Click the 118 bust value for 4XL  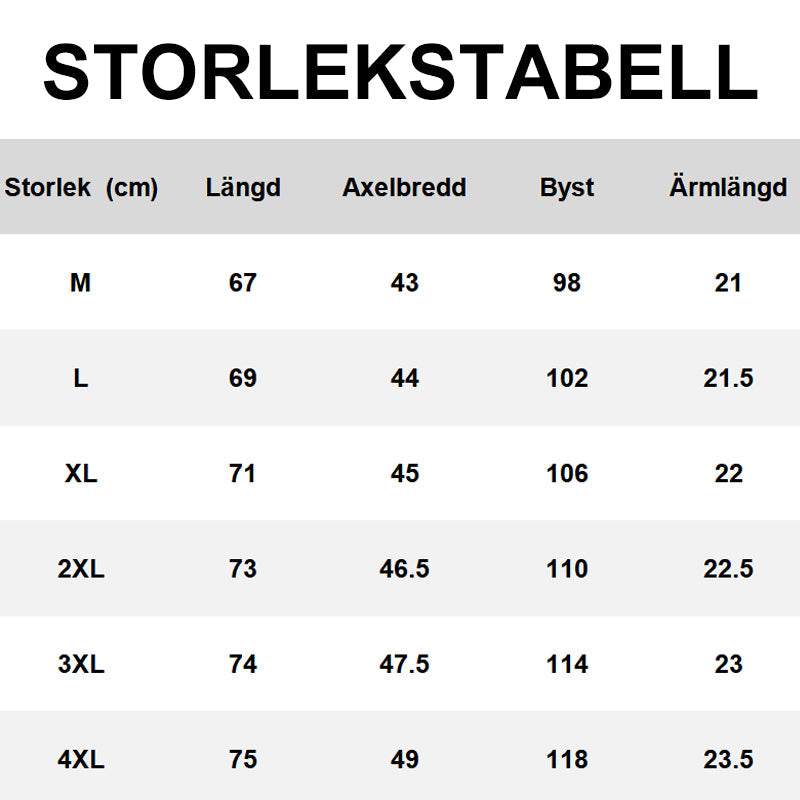(x=567, y=760)
